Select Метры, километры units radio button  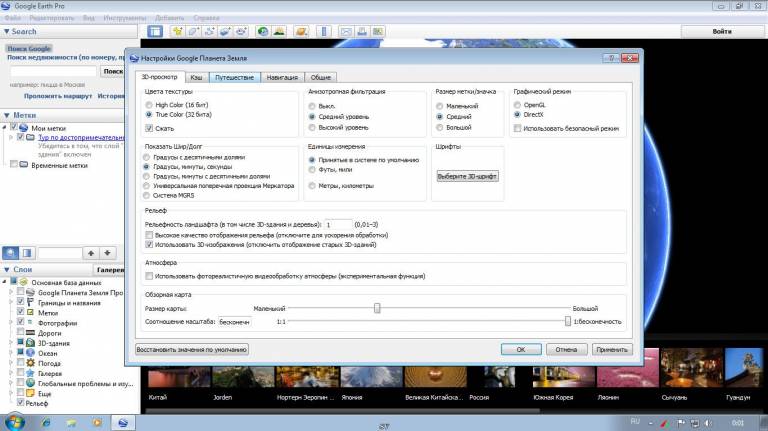(x=312, y=186)
